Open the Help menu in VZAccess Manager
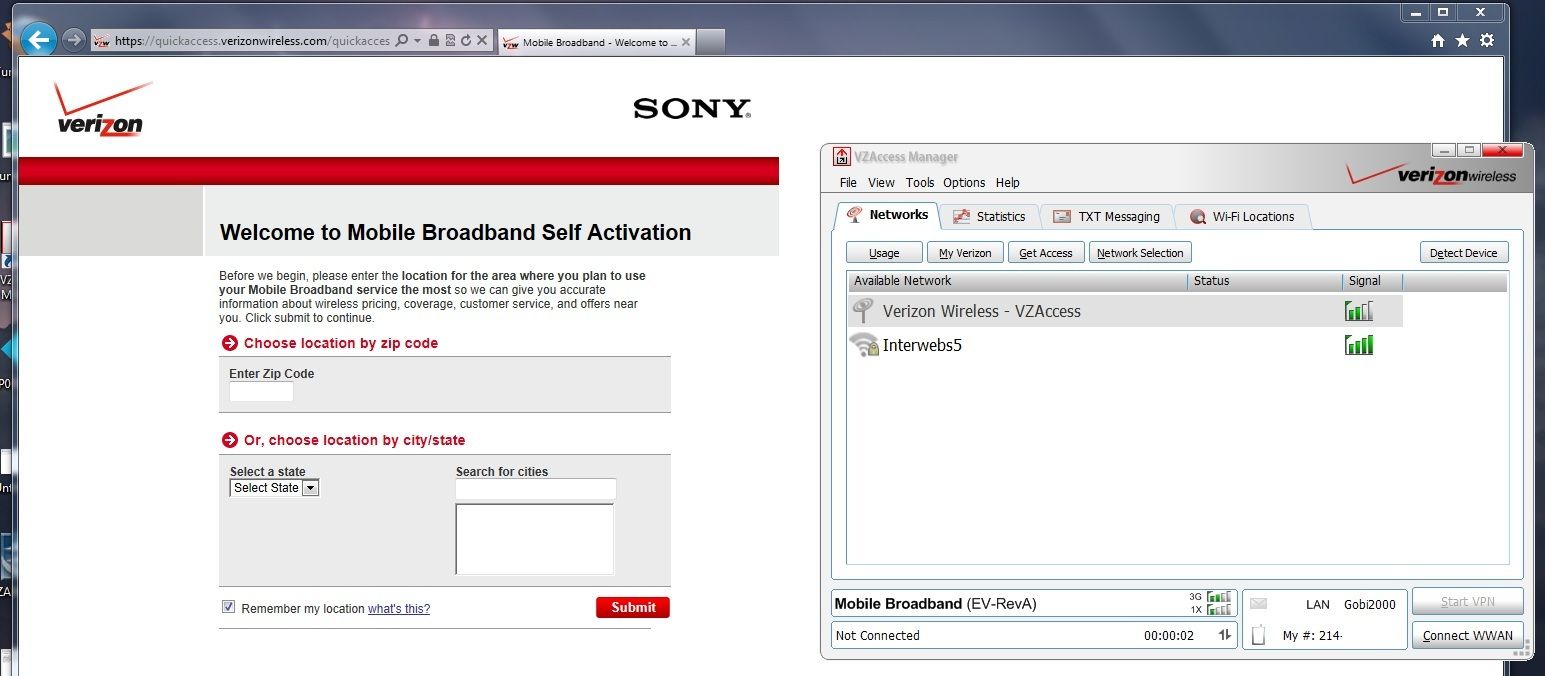Screen dimensions: 1545x676 tap(1008, 183)
